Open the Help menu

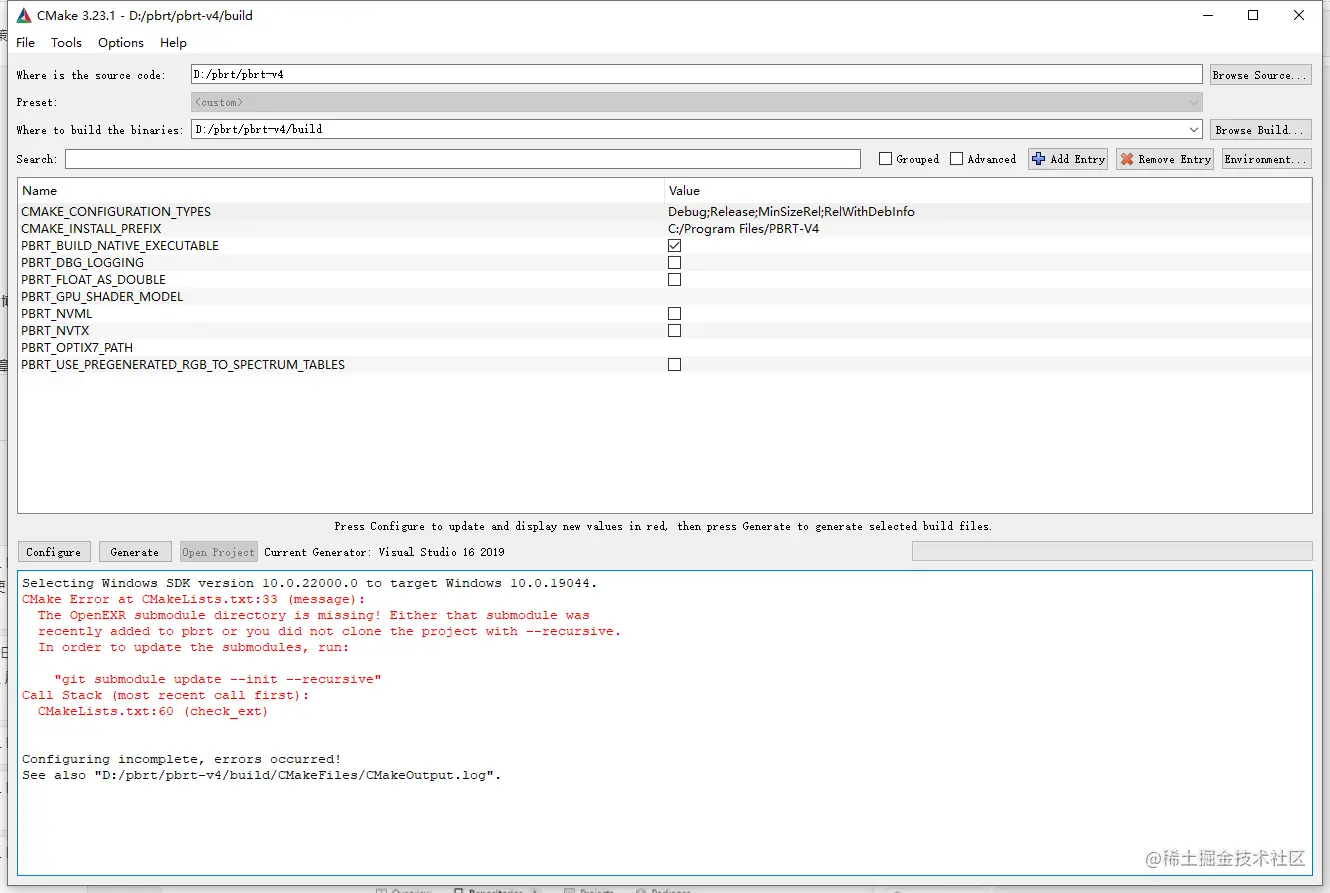(x=174, y=43)
